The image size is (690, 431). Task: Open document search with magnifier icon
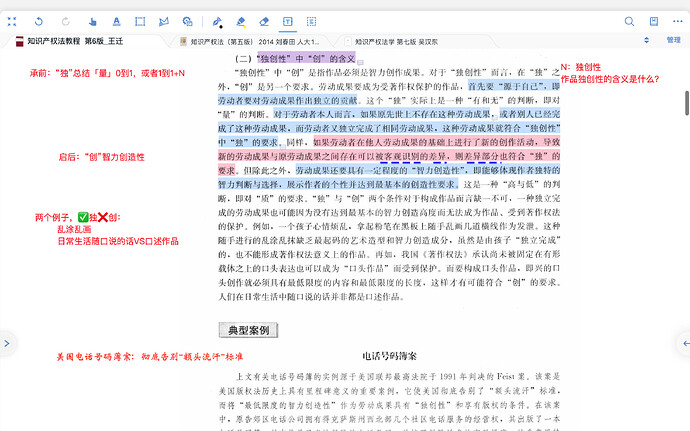click(x=629, y=22)
